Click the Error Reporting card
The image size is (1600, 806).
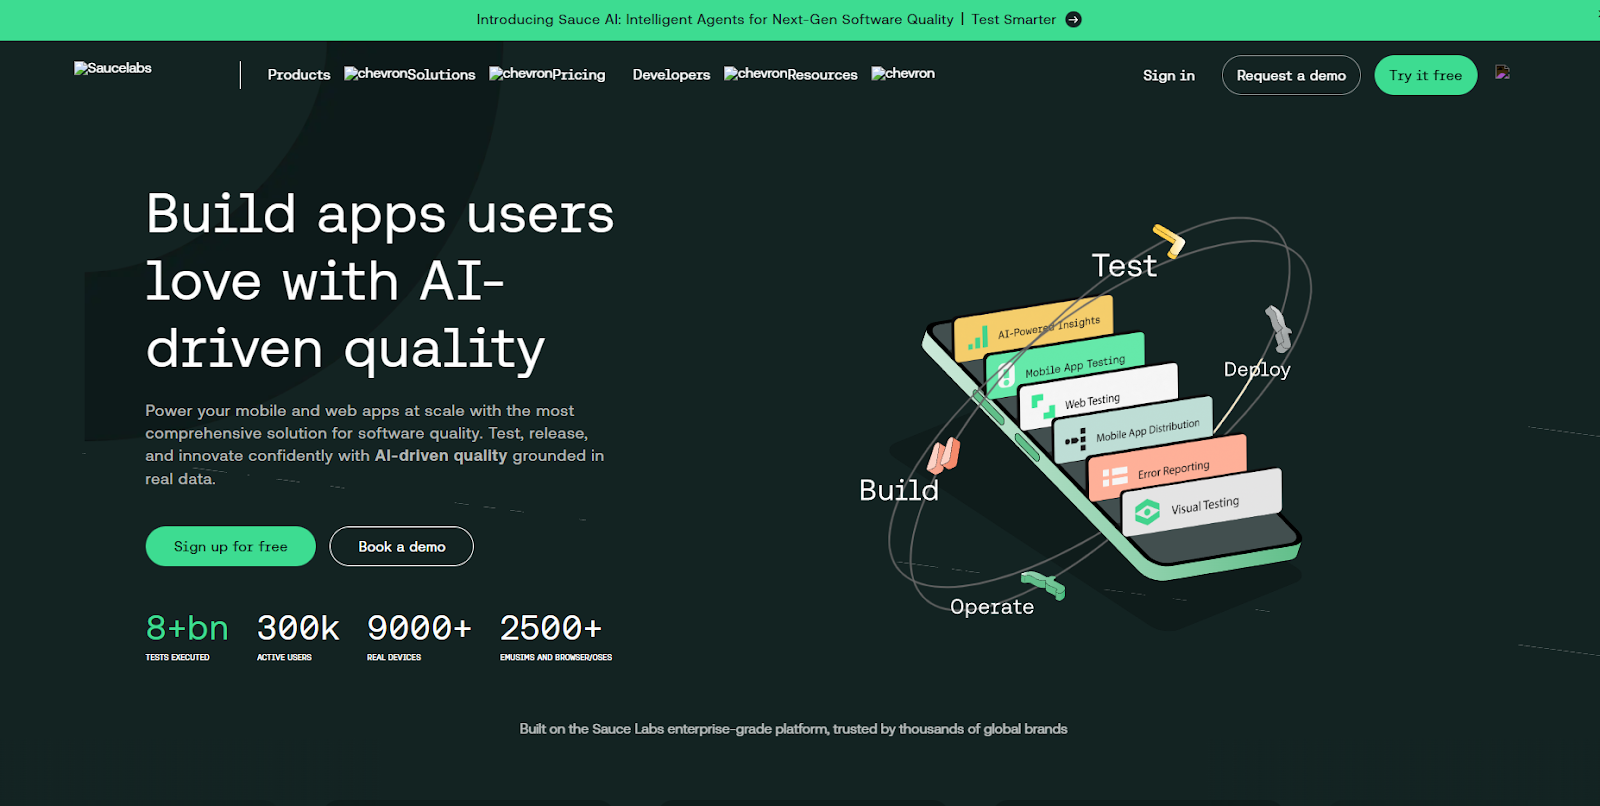1168,469
